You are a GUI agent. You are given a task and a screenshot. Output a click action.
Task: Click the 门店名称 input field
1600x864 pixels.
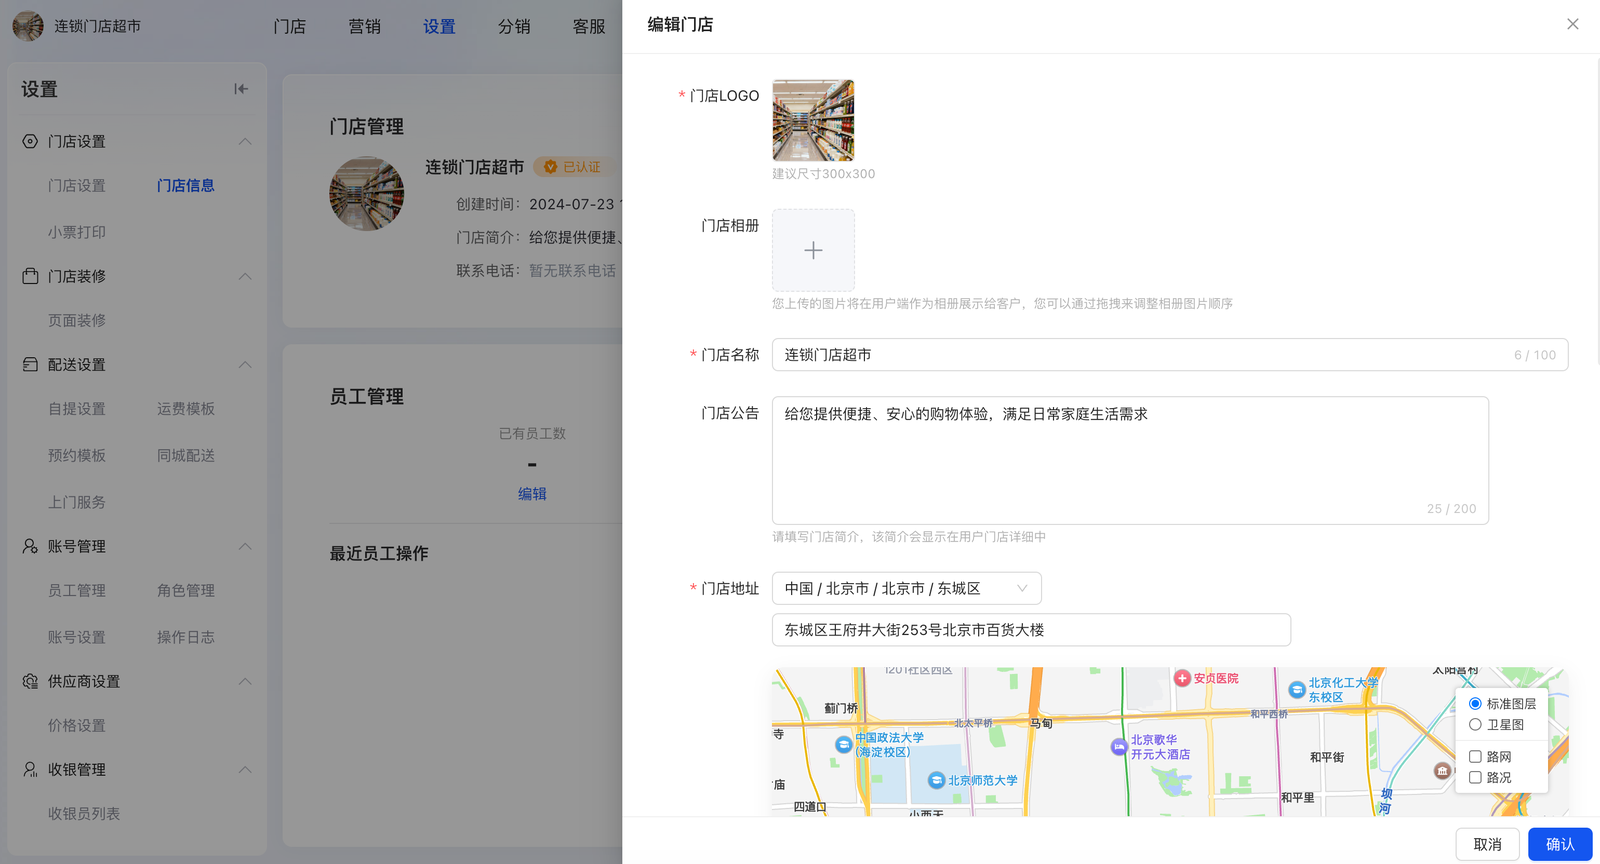pyautogui.click(x=1140, y=355)
